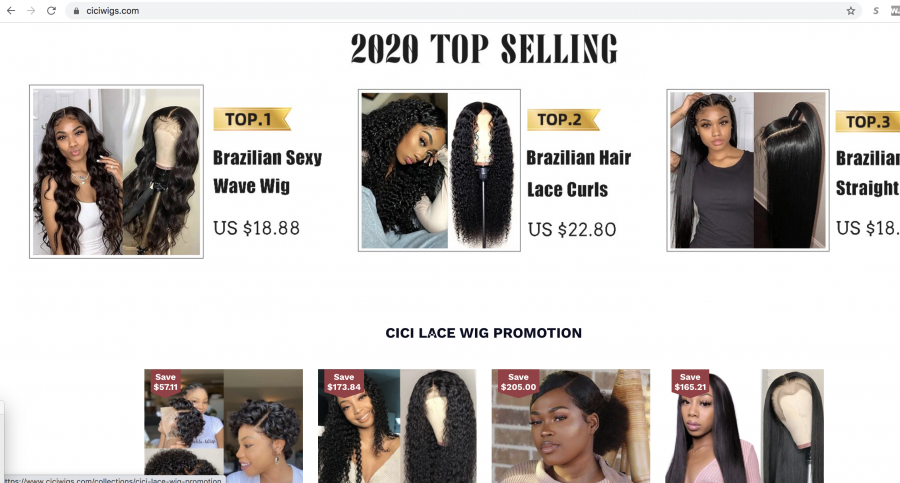Bookmark this page with the star icon
This screenshot has width=900, height=483.
pos(851,11)
